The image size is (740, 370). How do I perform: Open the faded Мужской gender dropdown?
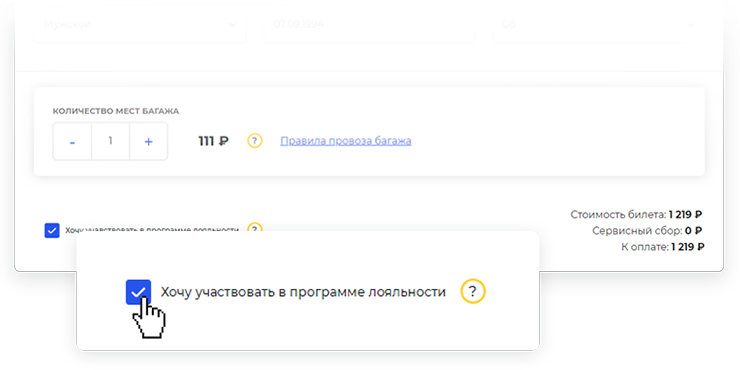[140, 25]
